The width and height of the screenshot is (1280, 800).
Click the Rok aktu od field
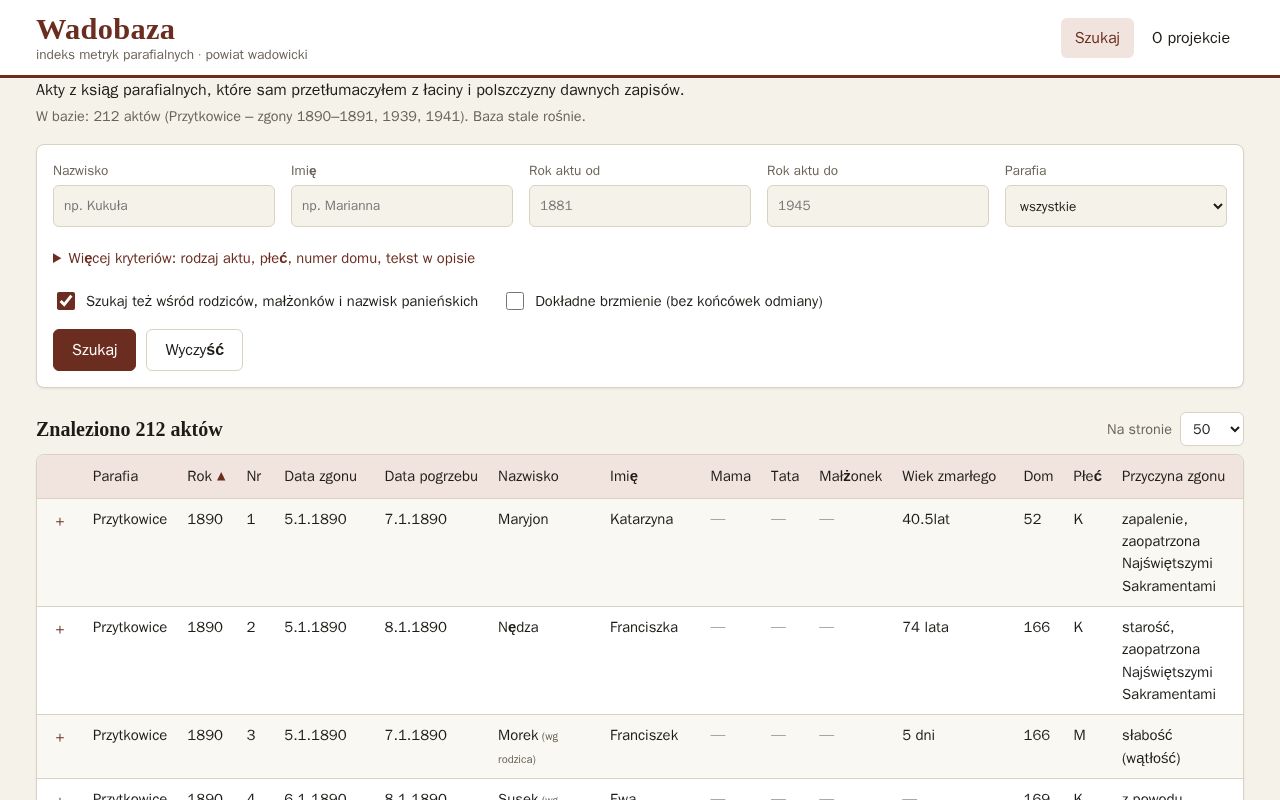[640, 206]
